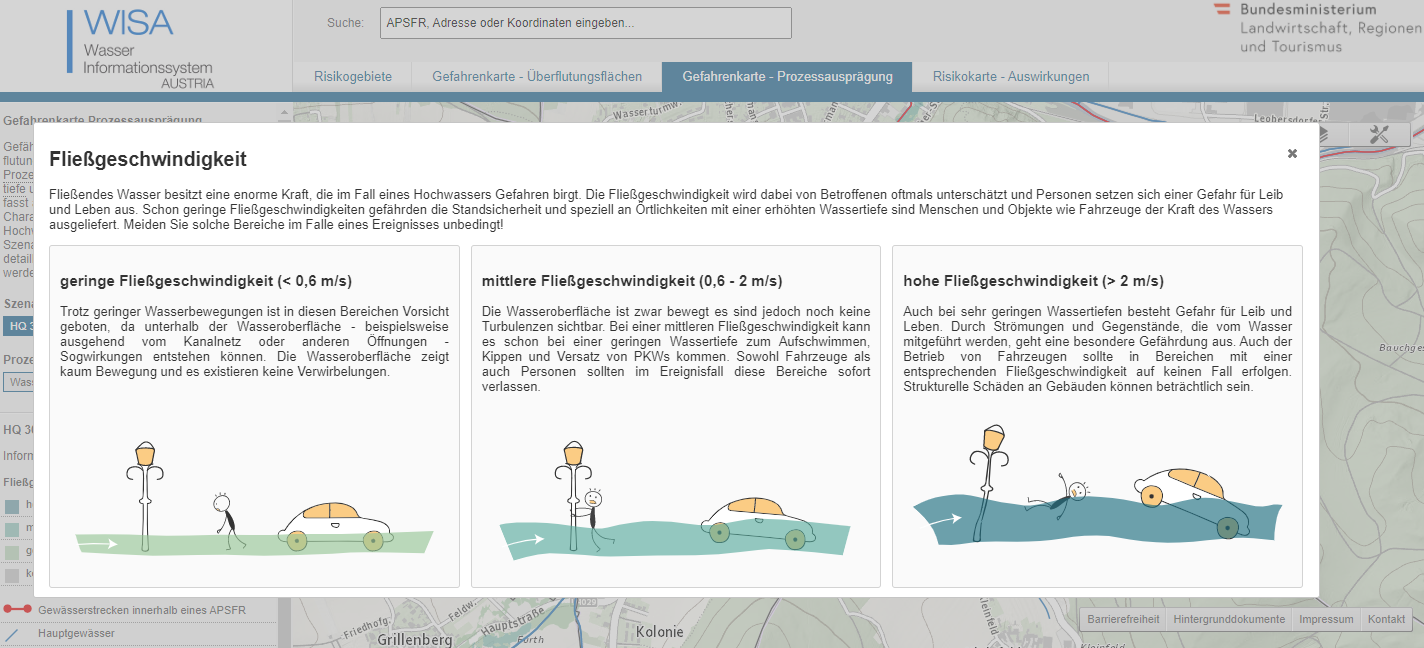Click the high flow velocity illustration
This screenshot has height=648, width=1424.
pos(1096,487)
